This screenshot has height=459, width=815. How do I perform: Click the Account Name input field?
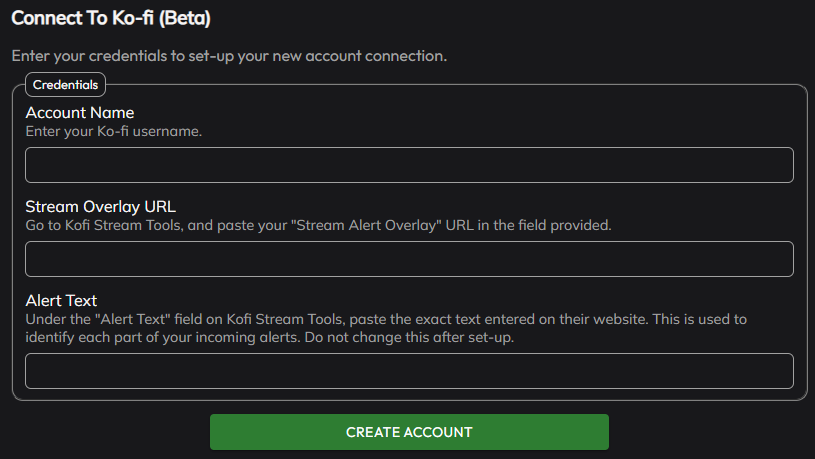tap(409, 165)
